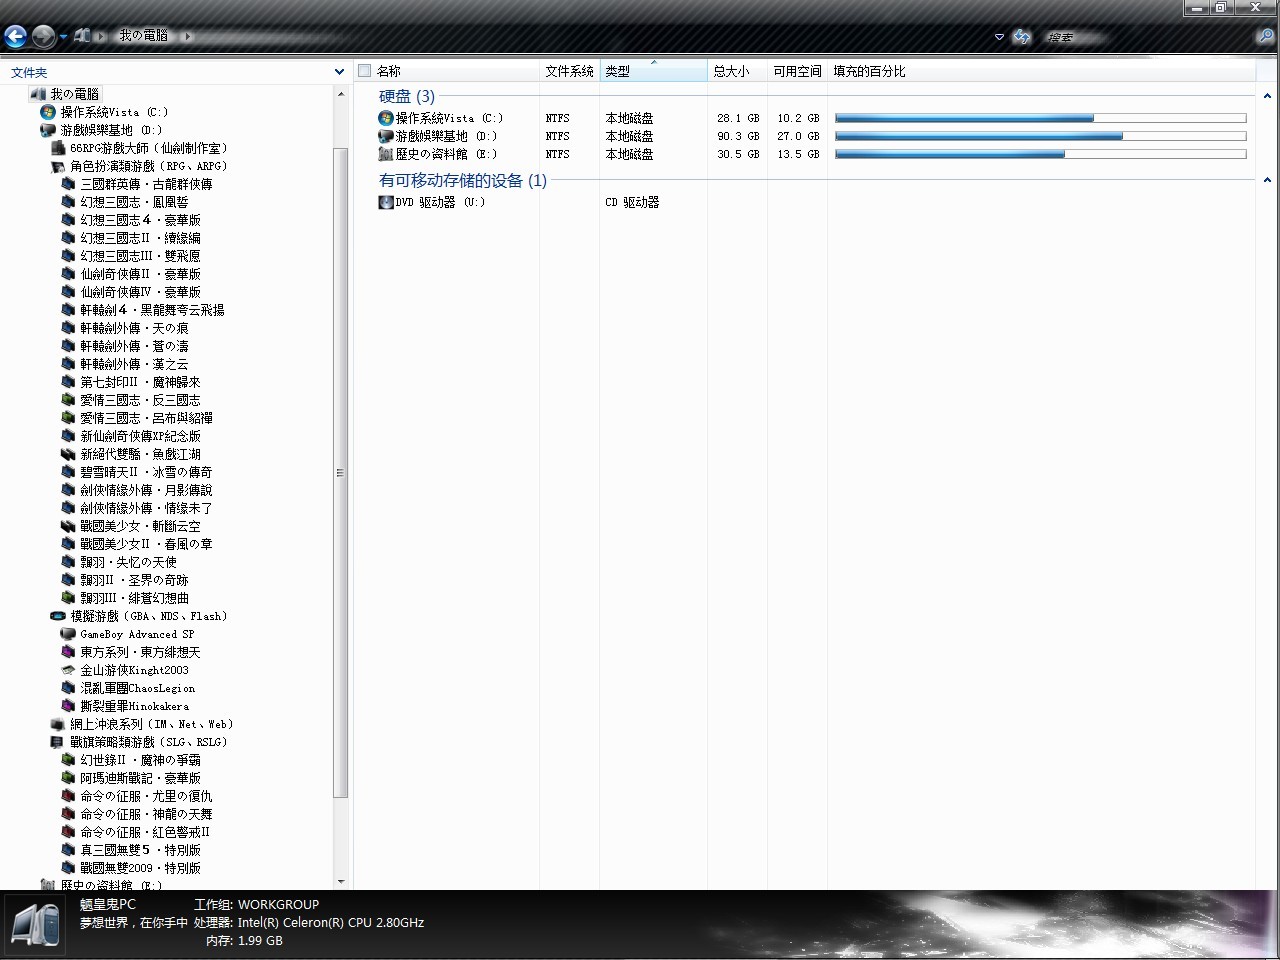
Task: Click the 66RPG游戲大師 folder icon
Action: click(58, 148)
